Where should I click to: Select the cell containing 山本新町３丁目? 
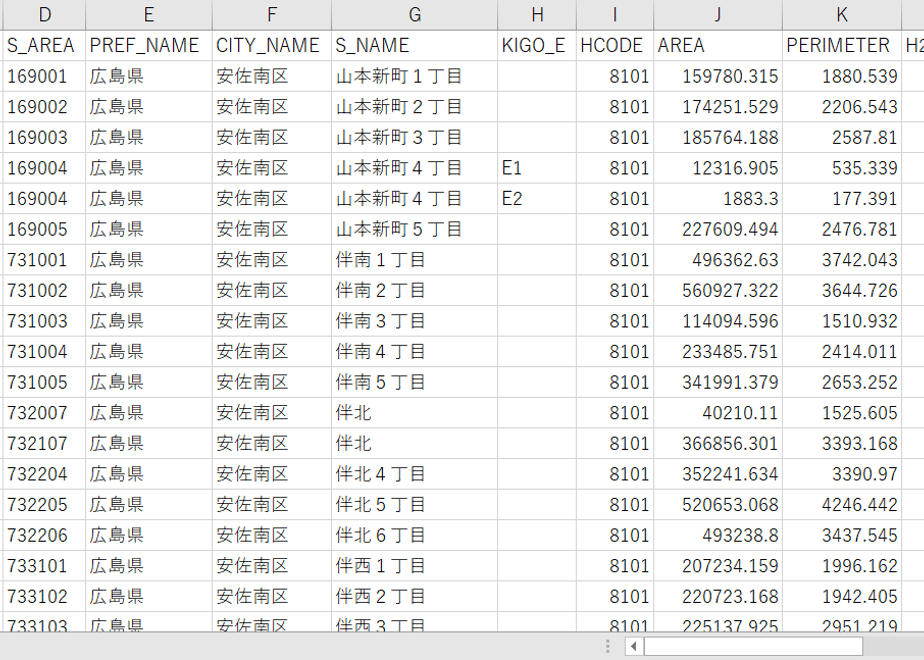(414, 137)
